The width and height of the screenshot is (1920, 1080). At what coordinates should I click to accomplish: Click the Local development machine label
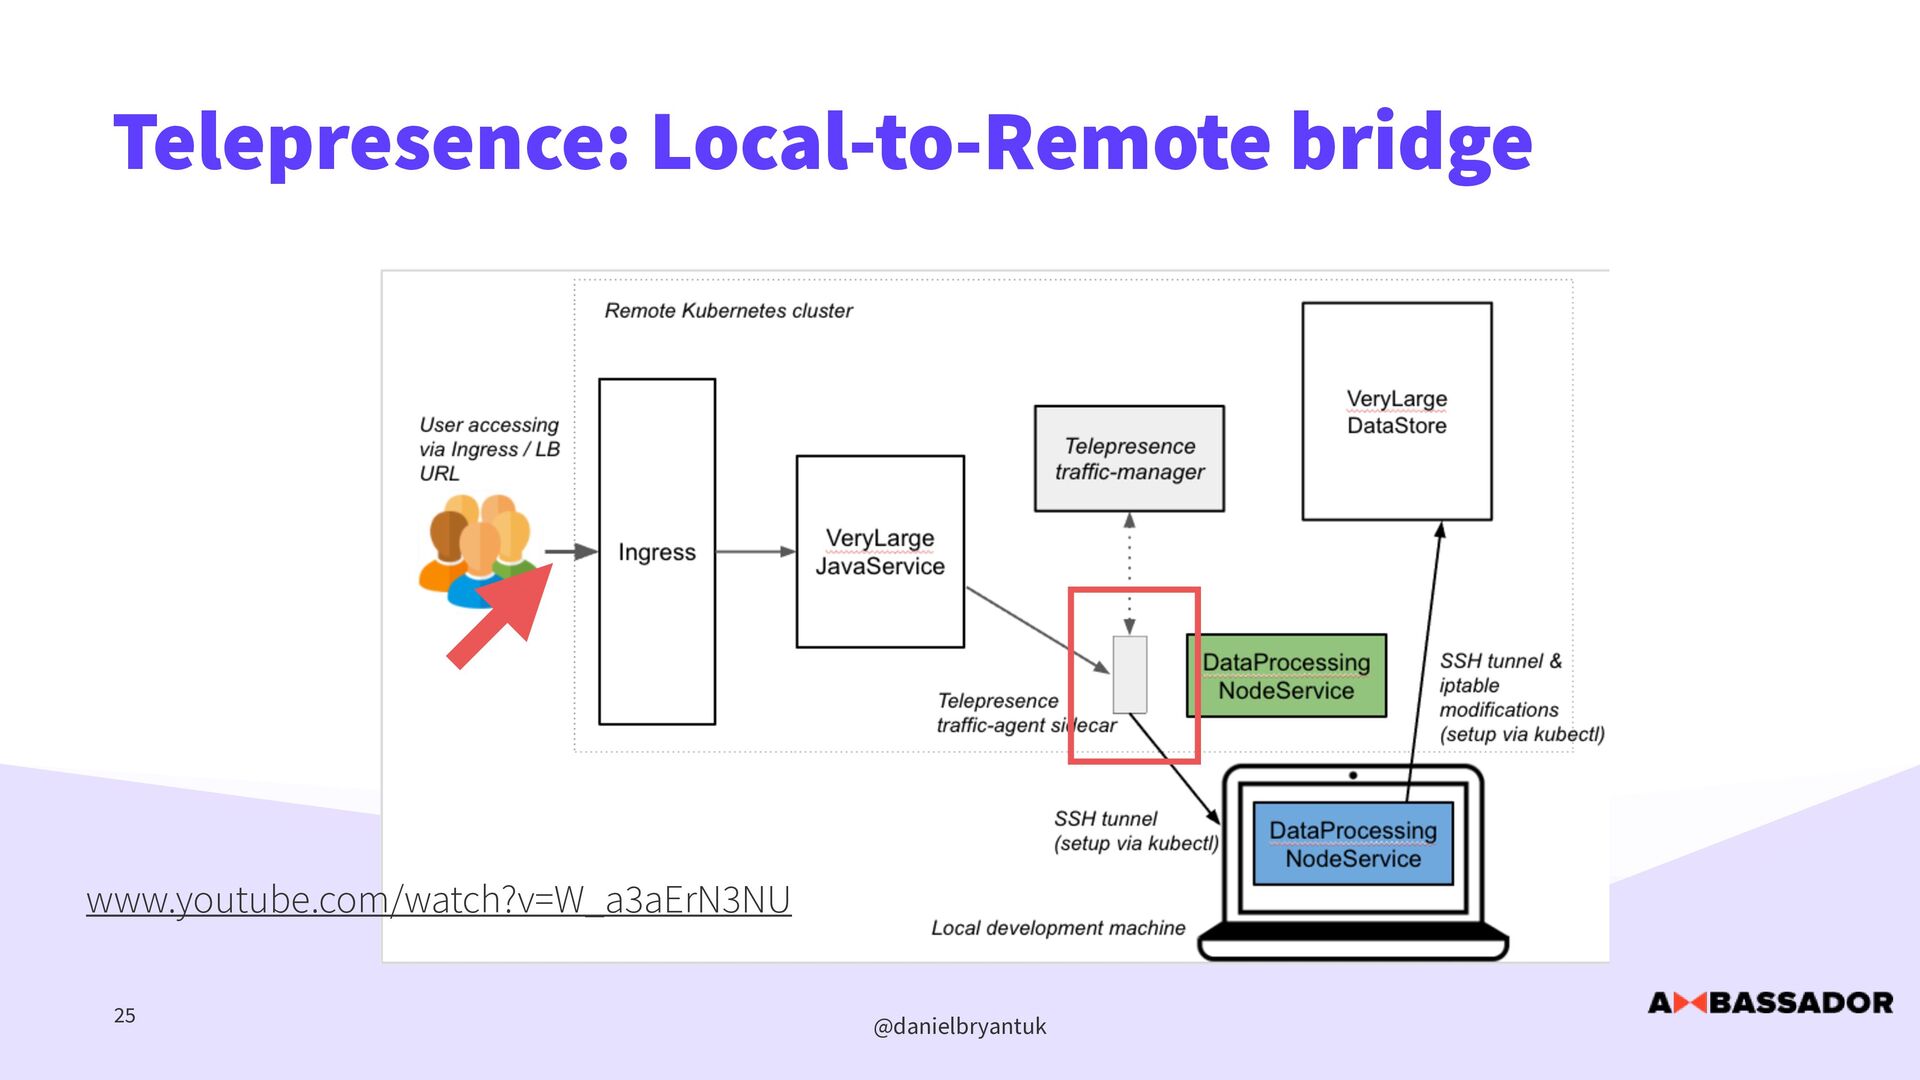(x=1058, y=928)
